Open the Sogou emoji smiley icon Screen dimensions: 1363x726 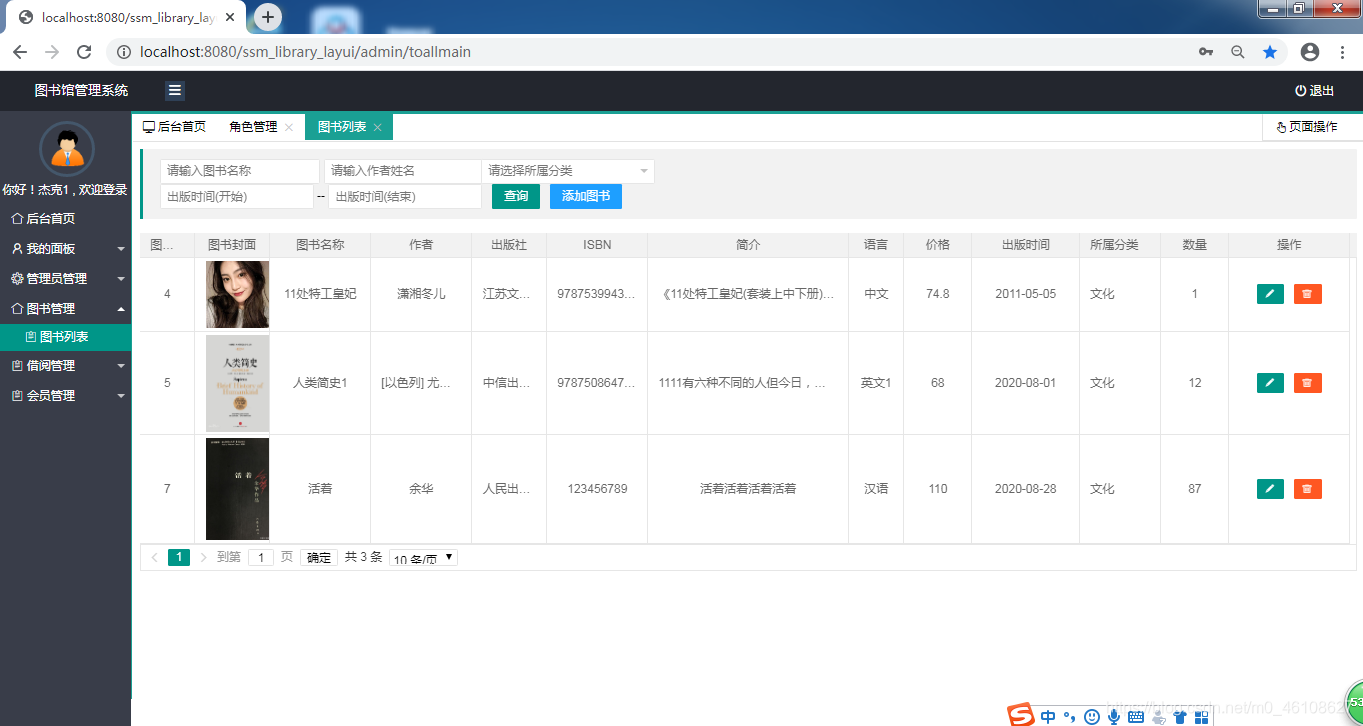1092,716
